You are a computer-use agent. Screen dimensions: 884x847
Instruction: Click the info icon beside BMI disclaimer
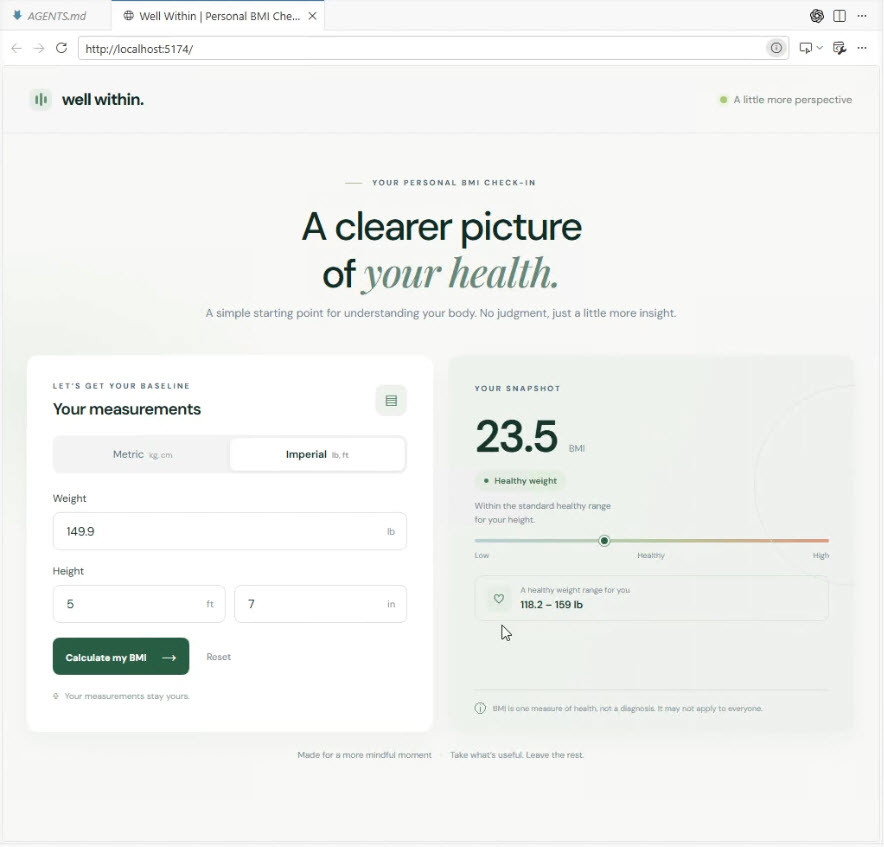pos(480,708)
